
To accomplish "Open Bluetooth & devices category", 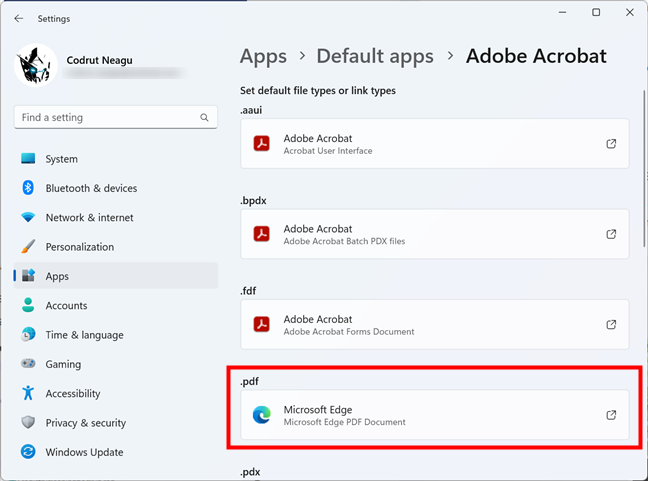I will (91, 188).
